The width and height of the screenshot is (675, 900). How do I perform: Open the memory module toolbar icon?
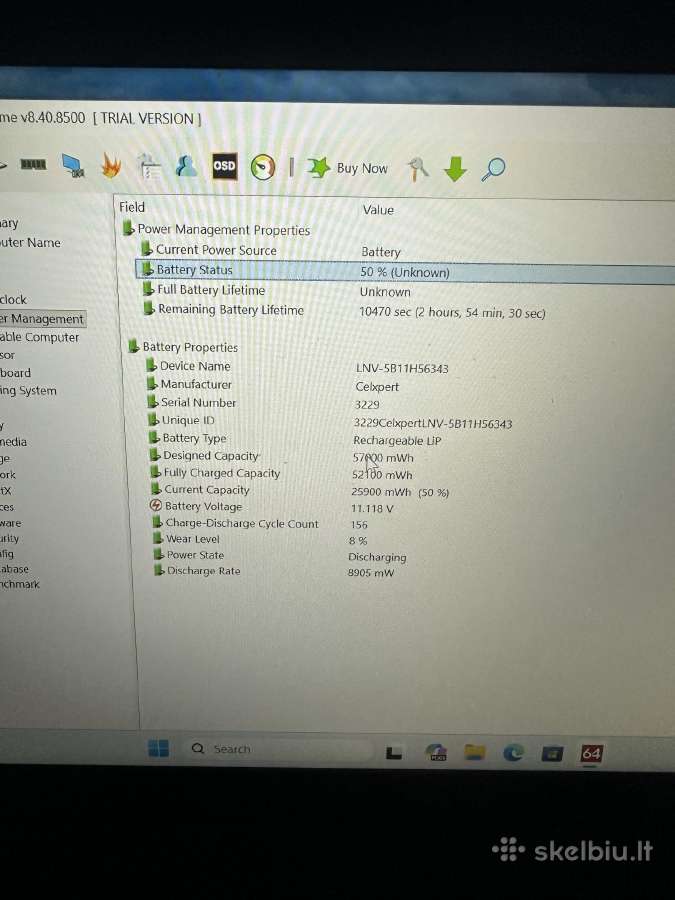33,165
